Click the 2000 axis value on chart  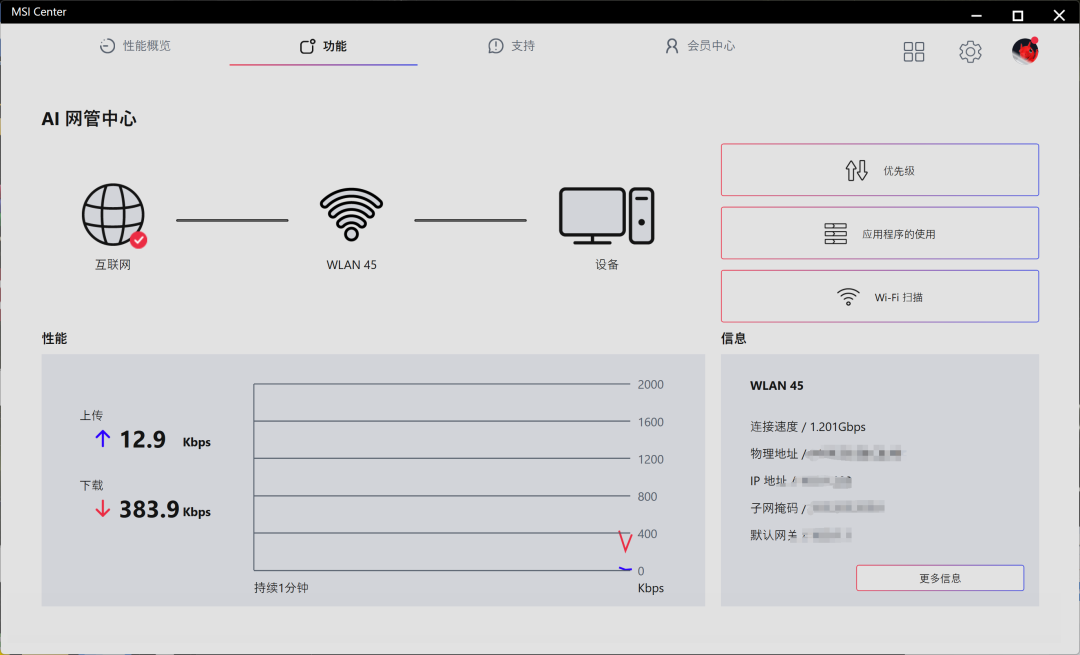(650, 384)
